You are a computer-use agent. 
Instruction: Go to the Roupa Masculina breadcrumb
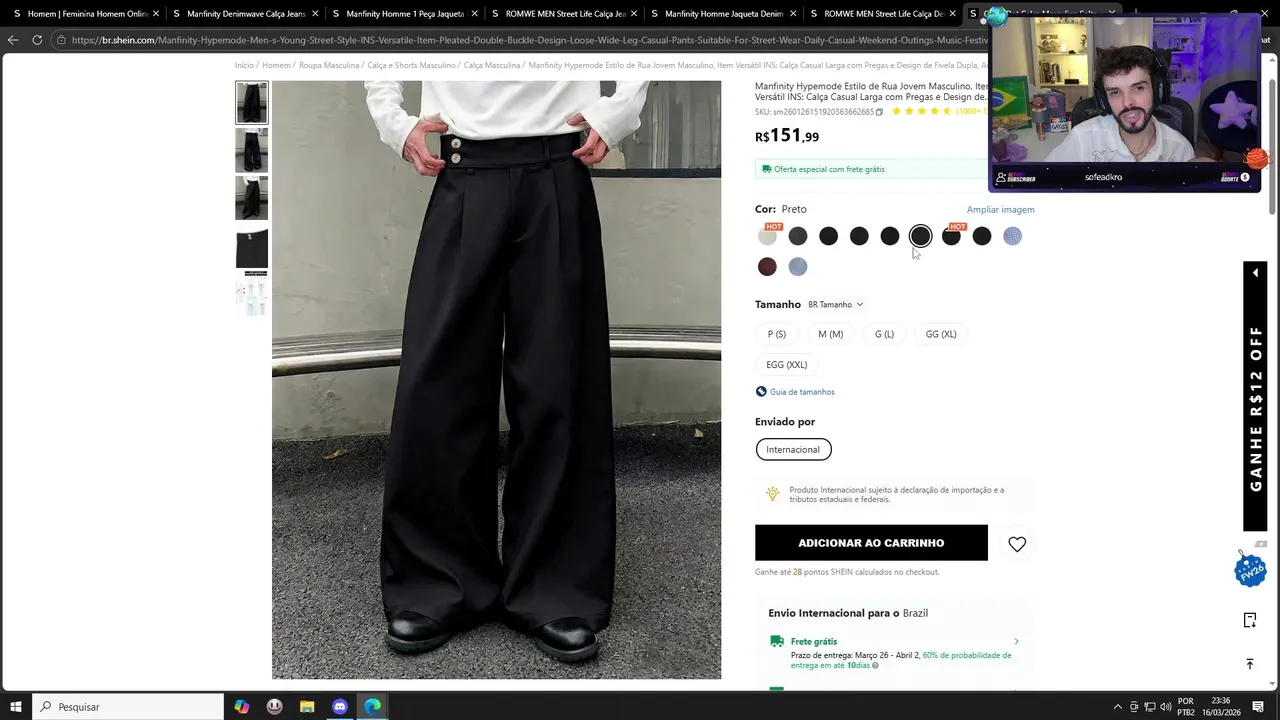(x=329, y=65)
